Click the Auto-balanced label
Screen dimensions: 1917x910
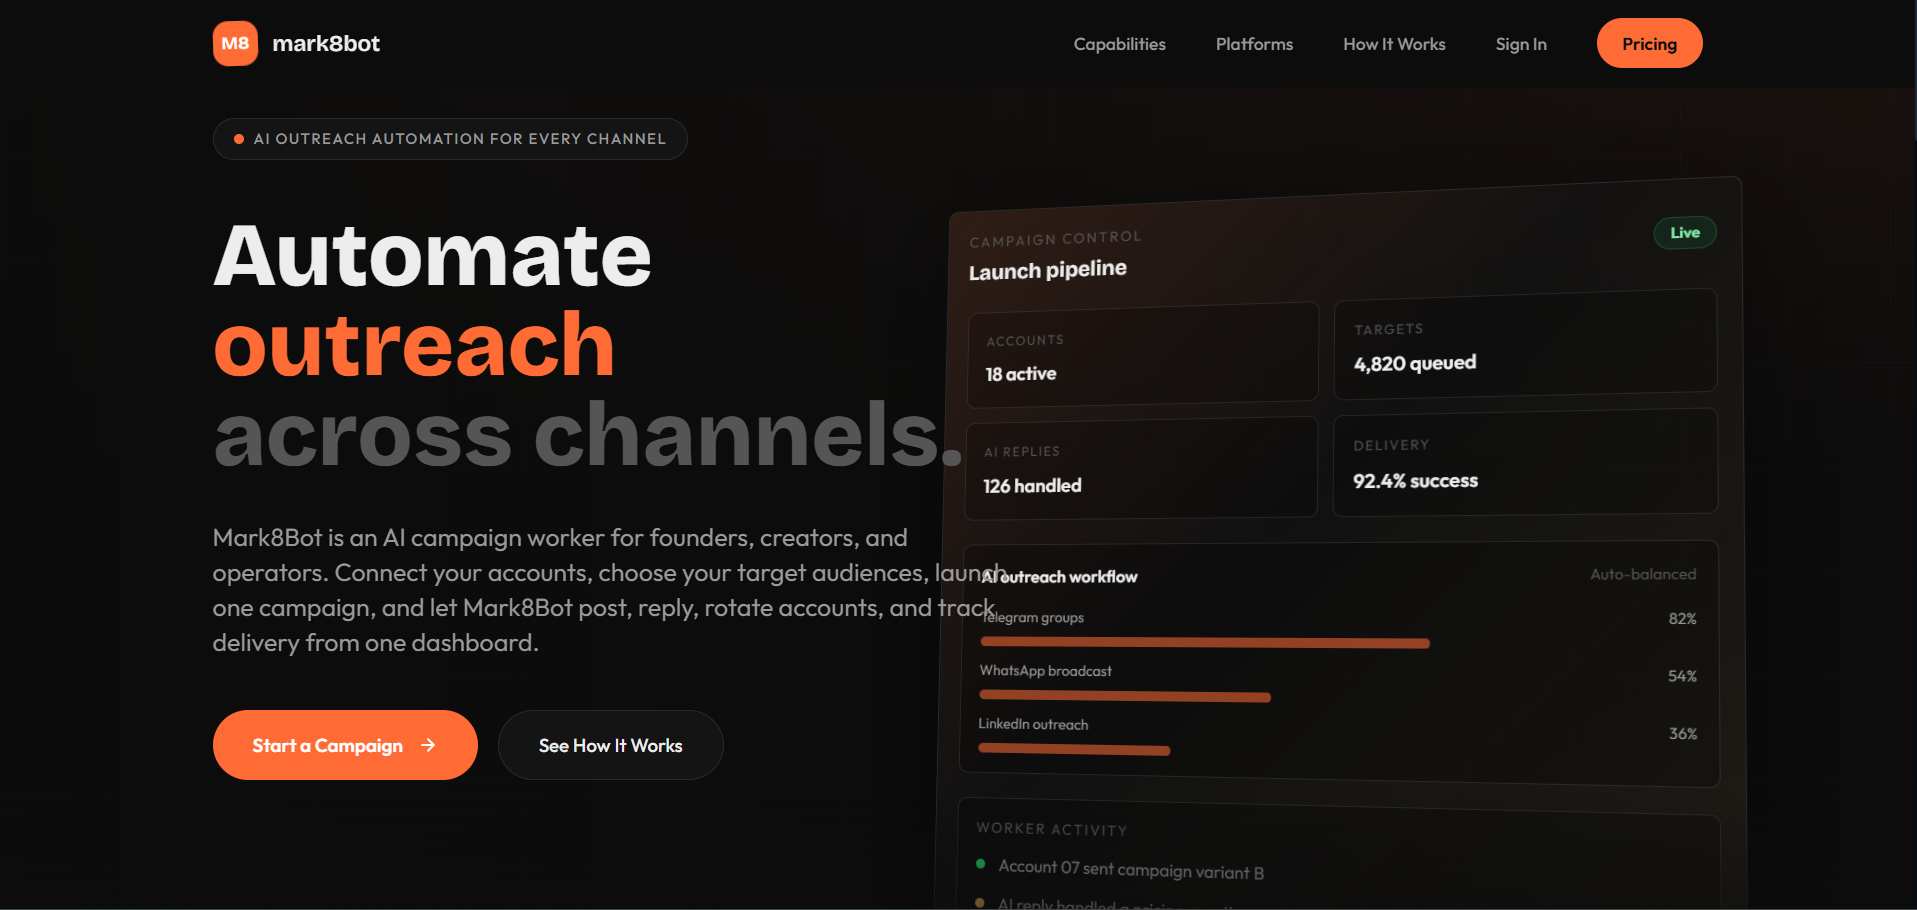[x=1643, y=574]
